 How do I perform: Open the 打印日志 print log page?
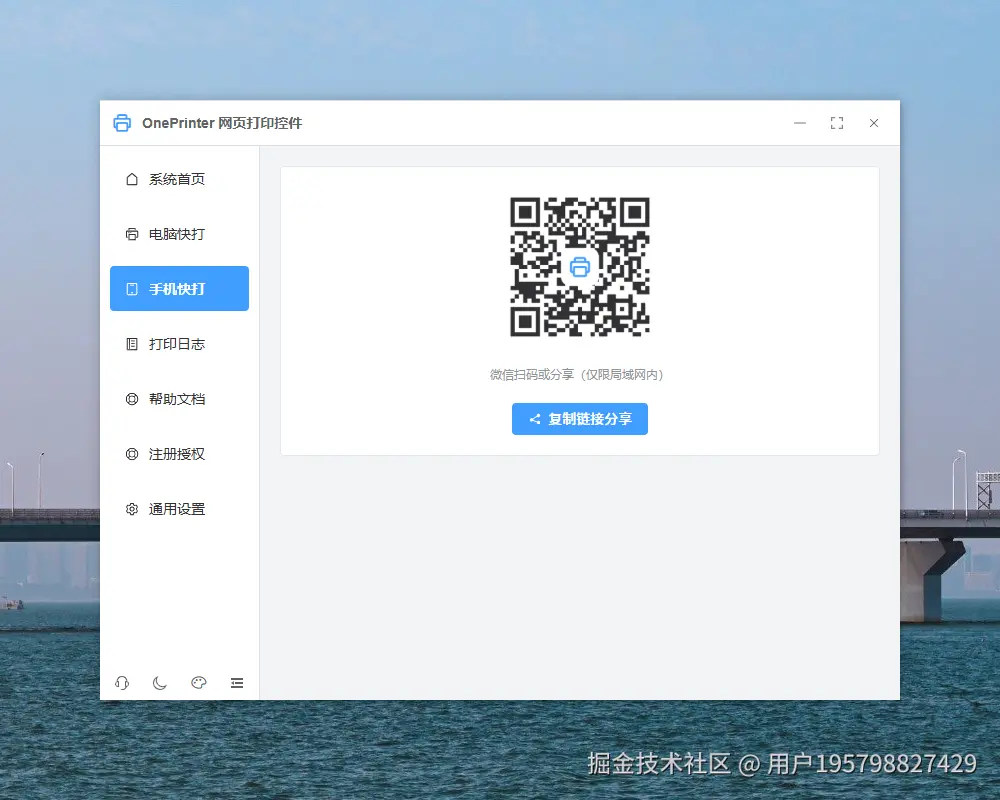pyautogui.click(x=179, y=344)
